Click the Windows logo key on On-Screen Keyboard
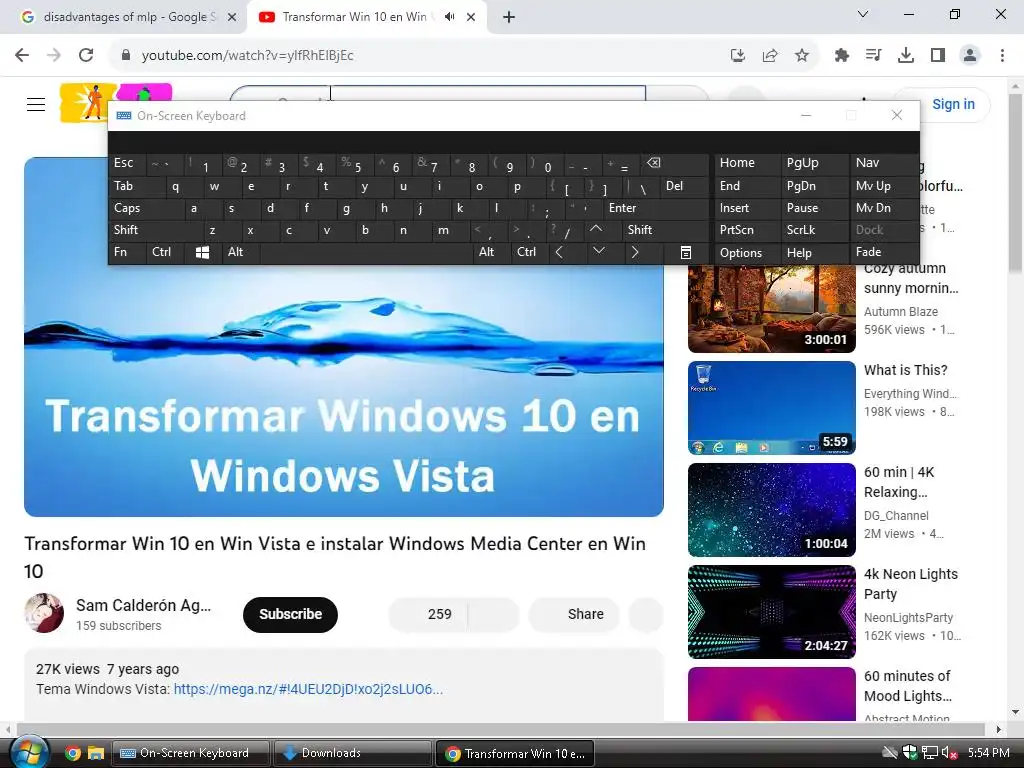This screenshot has width=1024, height=768. coord(202,252)
